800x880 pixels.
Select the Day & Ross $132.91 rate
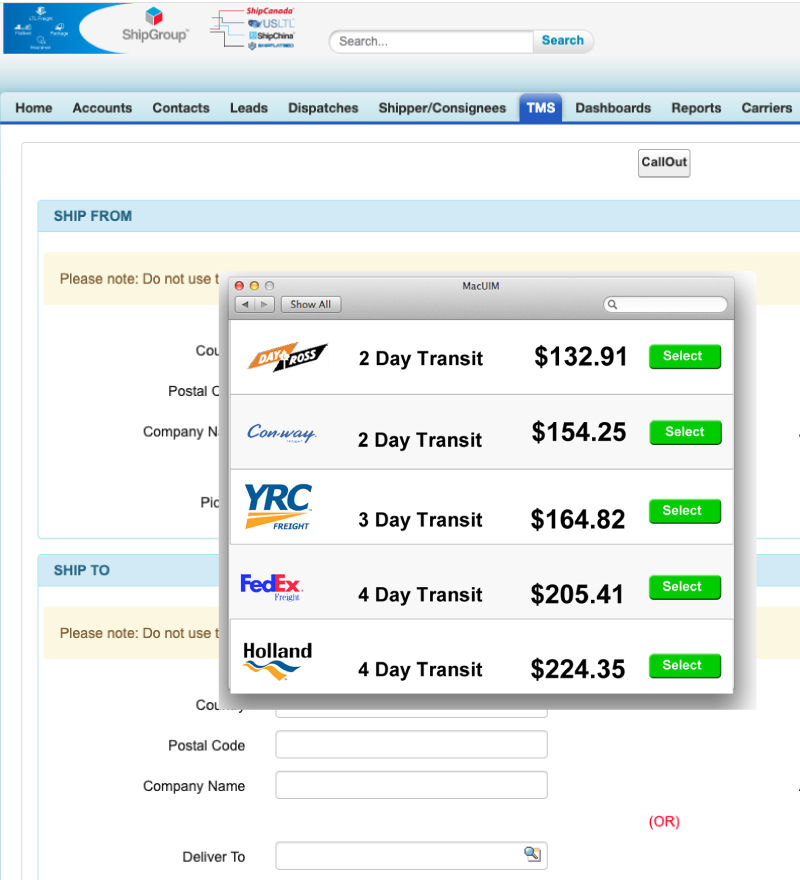click(684, 356)
